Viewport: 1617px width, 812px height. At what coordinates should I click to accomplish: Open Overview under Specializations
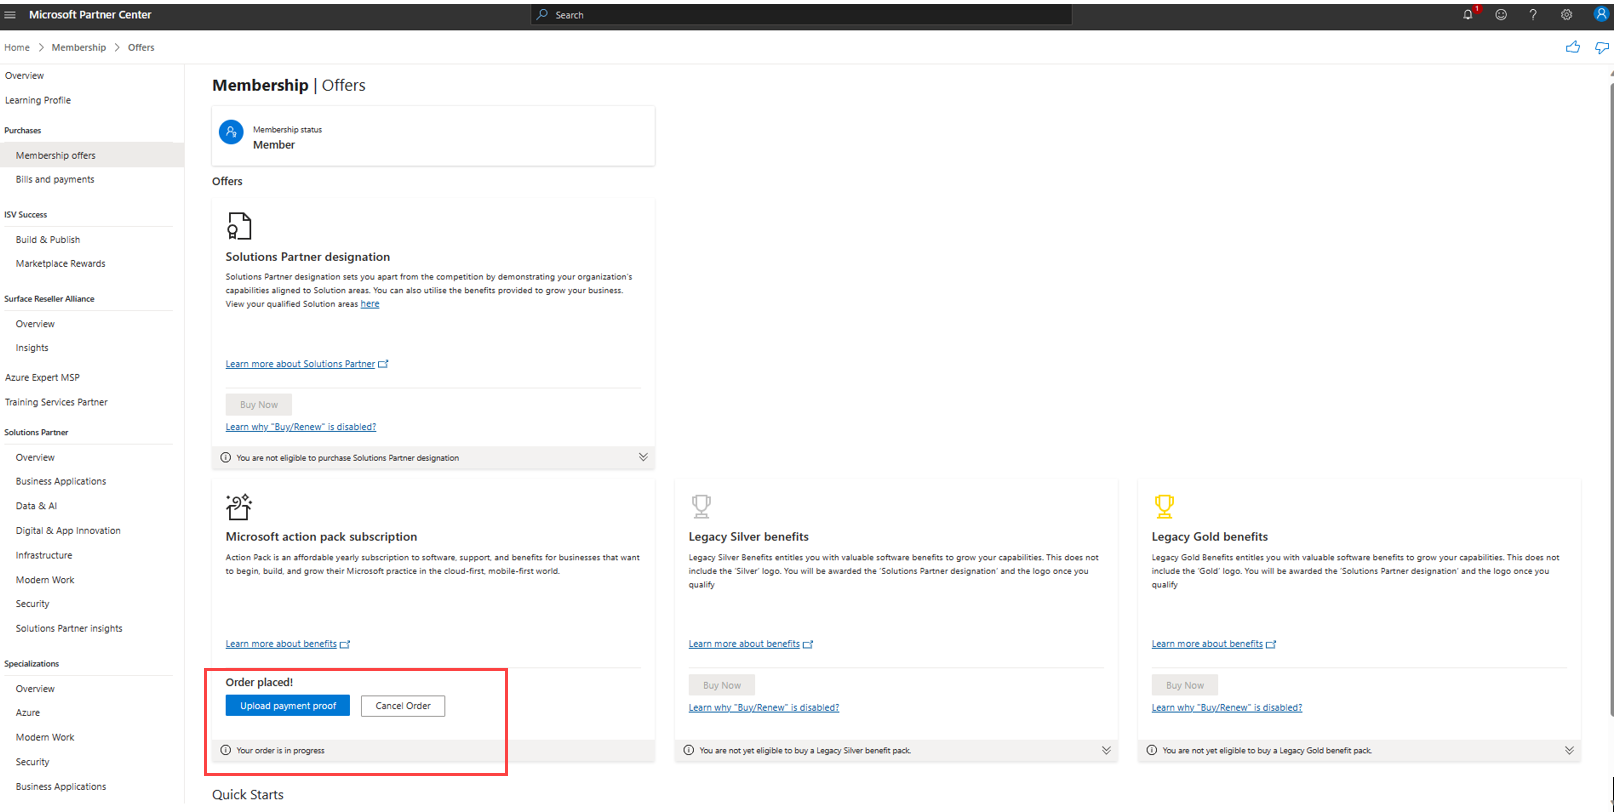click(35, 689)
